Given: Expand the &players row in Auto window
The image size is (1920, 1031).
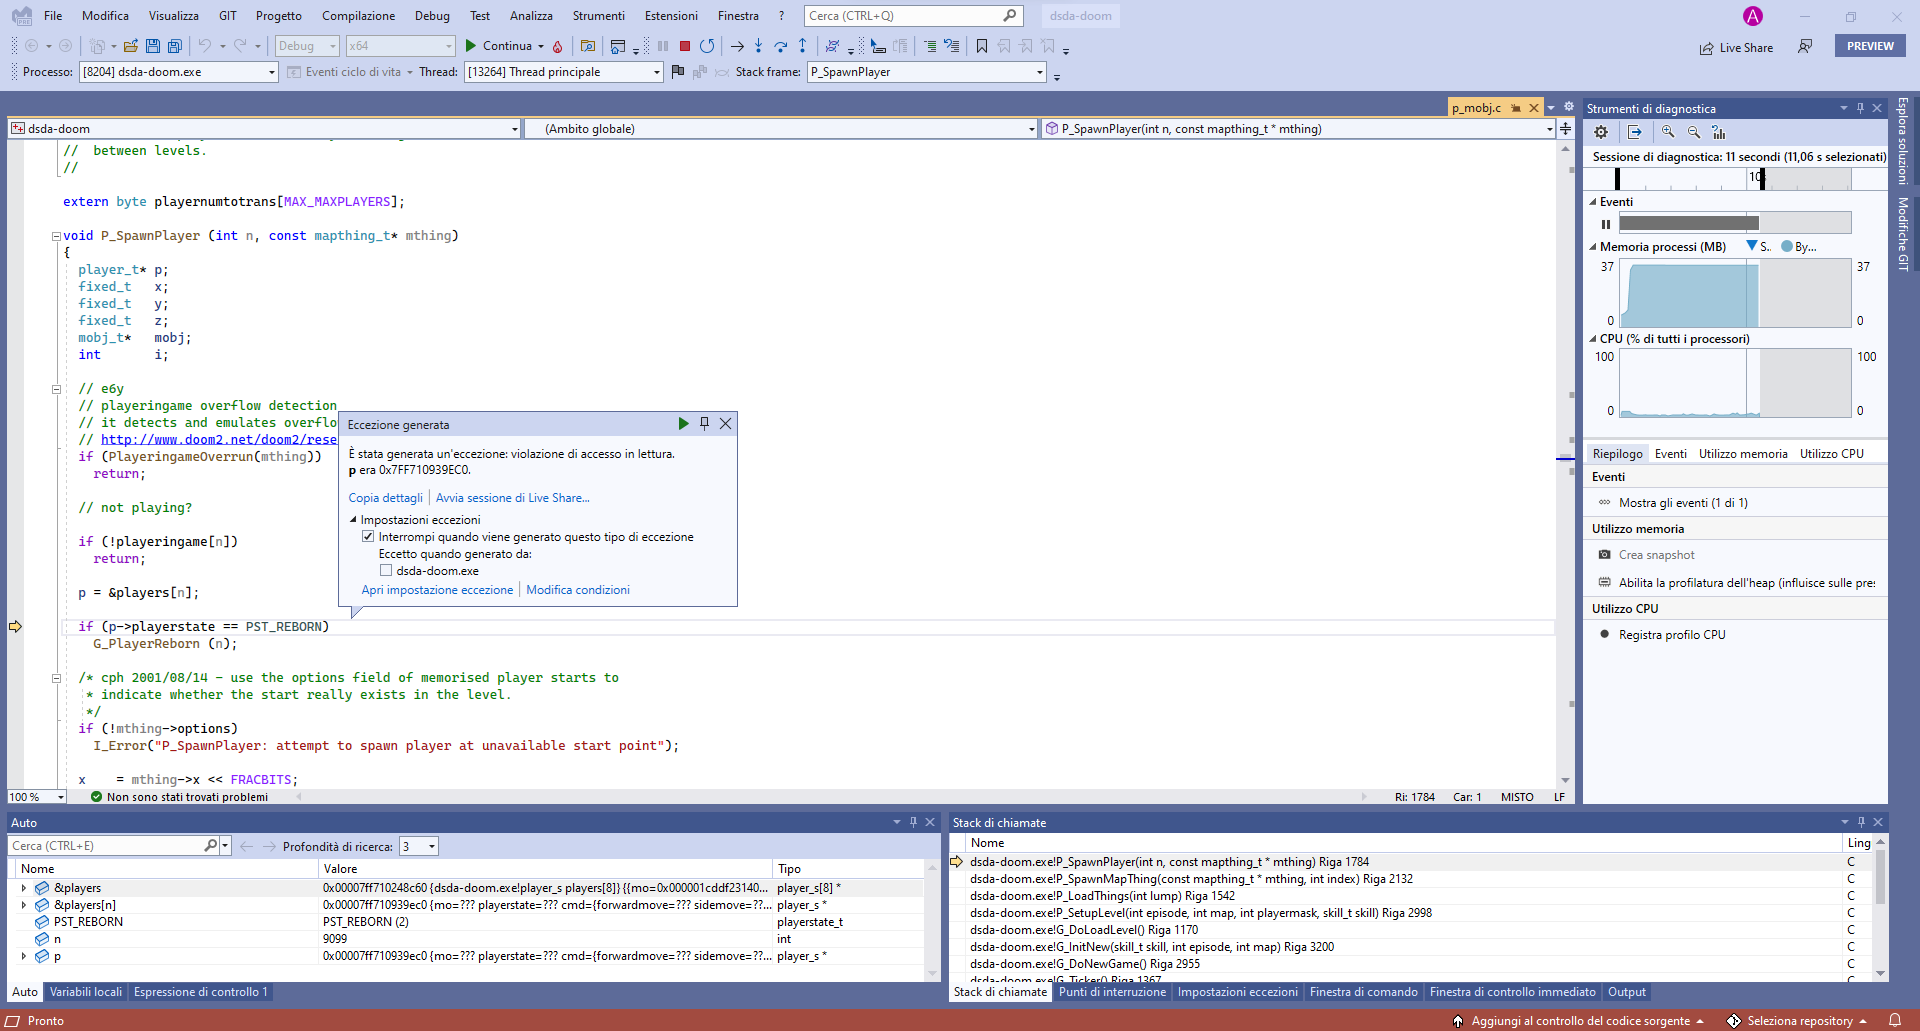Looking at the screenshot, I should coord(24,888).
